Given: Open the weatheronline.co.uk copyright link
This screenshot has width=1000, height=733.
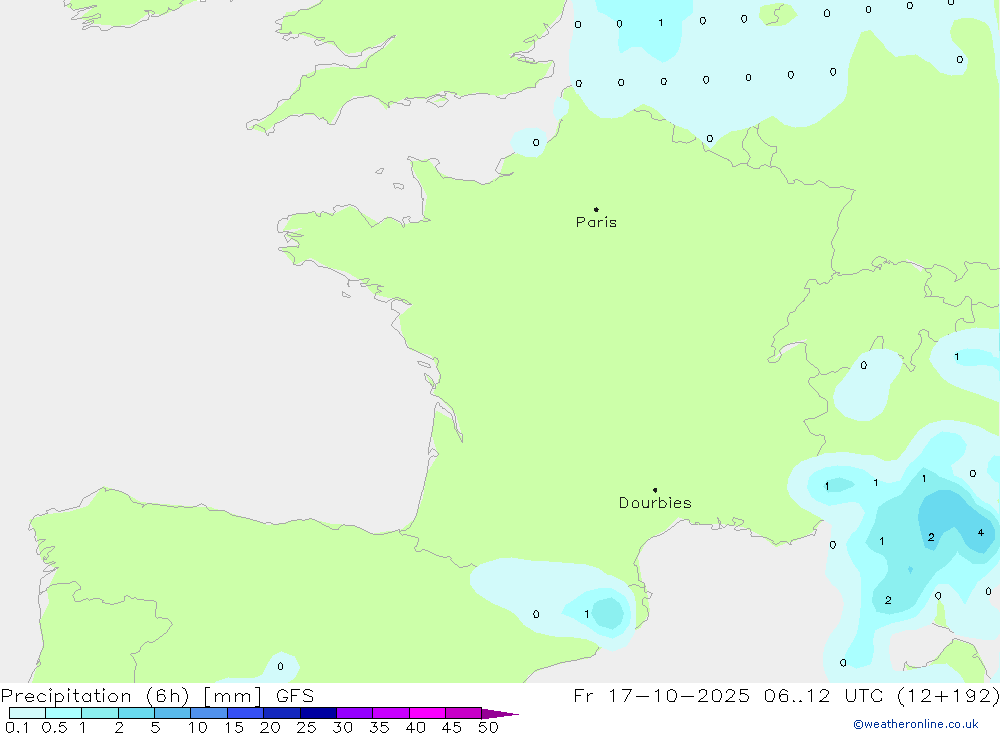Looking at the screenshot, I should [916, 724].
